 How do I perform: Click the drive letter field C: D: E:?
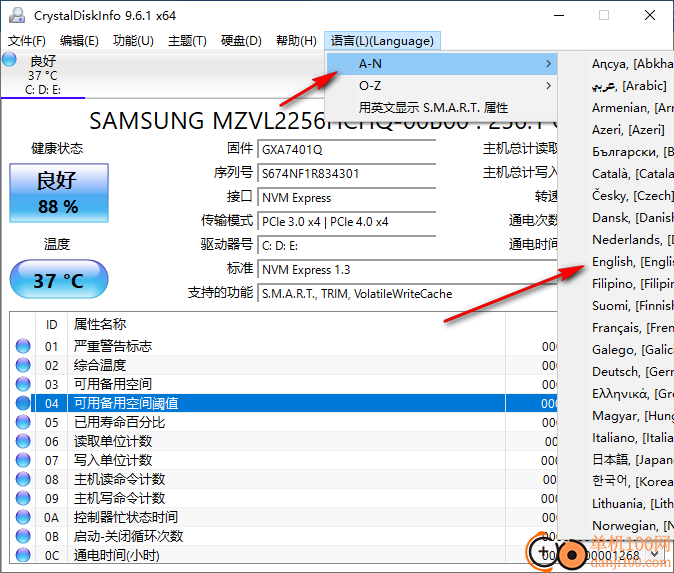pyautogui.click(x=346, y=246)
